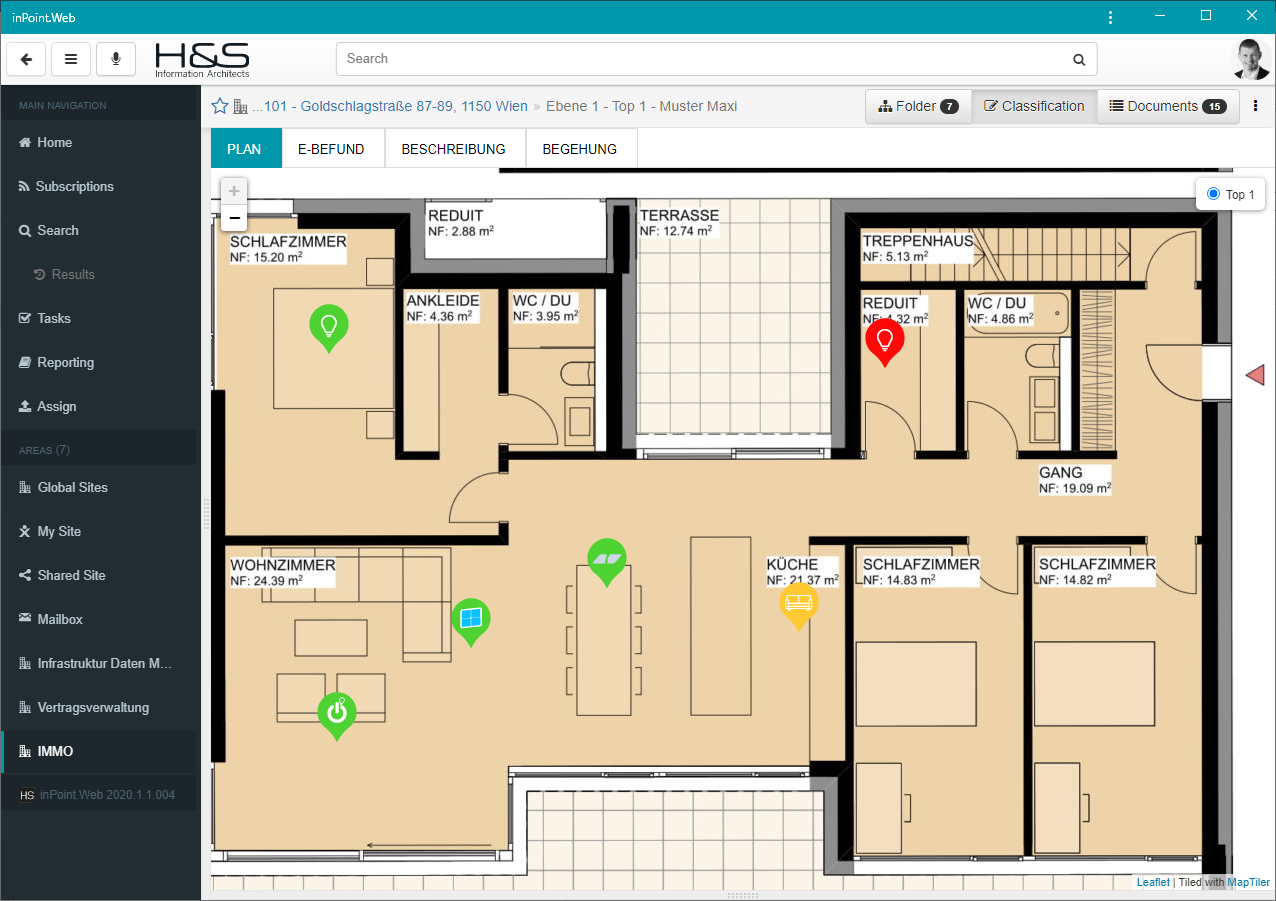Select the yellow sofa marker near Küche
Viewport: 1276px width, 901px height.
point(798,603)
